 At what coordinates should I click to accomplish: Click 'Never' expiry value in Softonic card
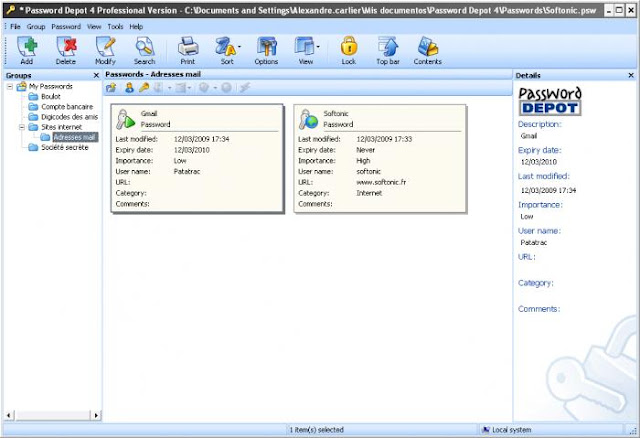(365, 150)
